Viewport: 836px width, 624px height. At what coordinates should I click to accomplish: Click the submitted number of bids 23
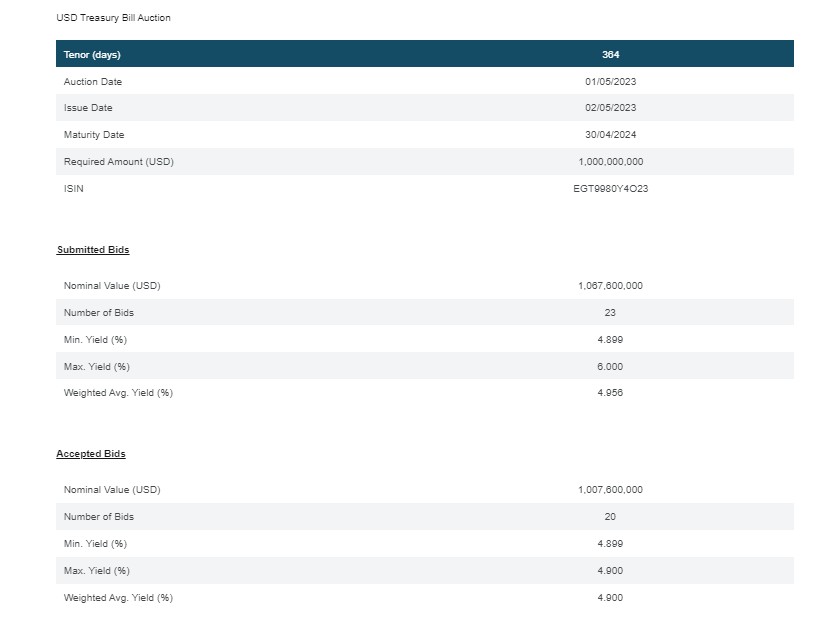(x=610, y=313)
